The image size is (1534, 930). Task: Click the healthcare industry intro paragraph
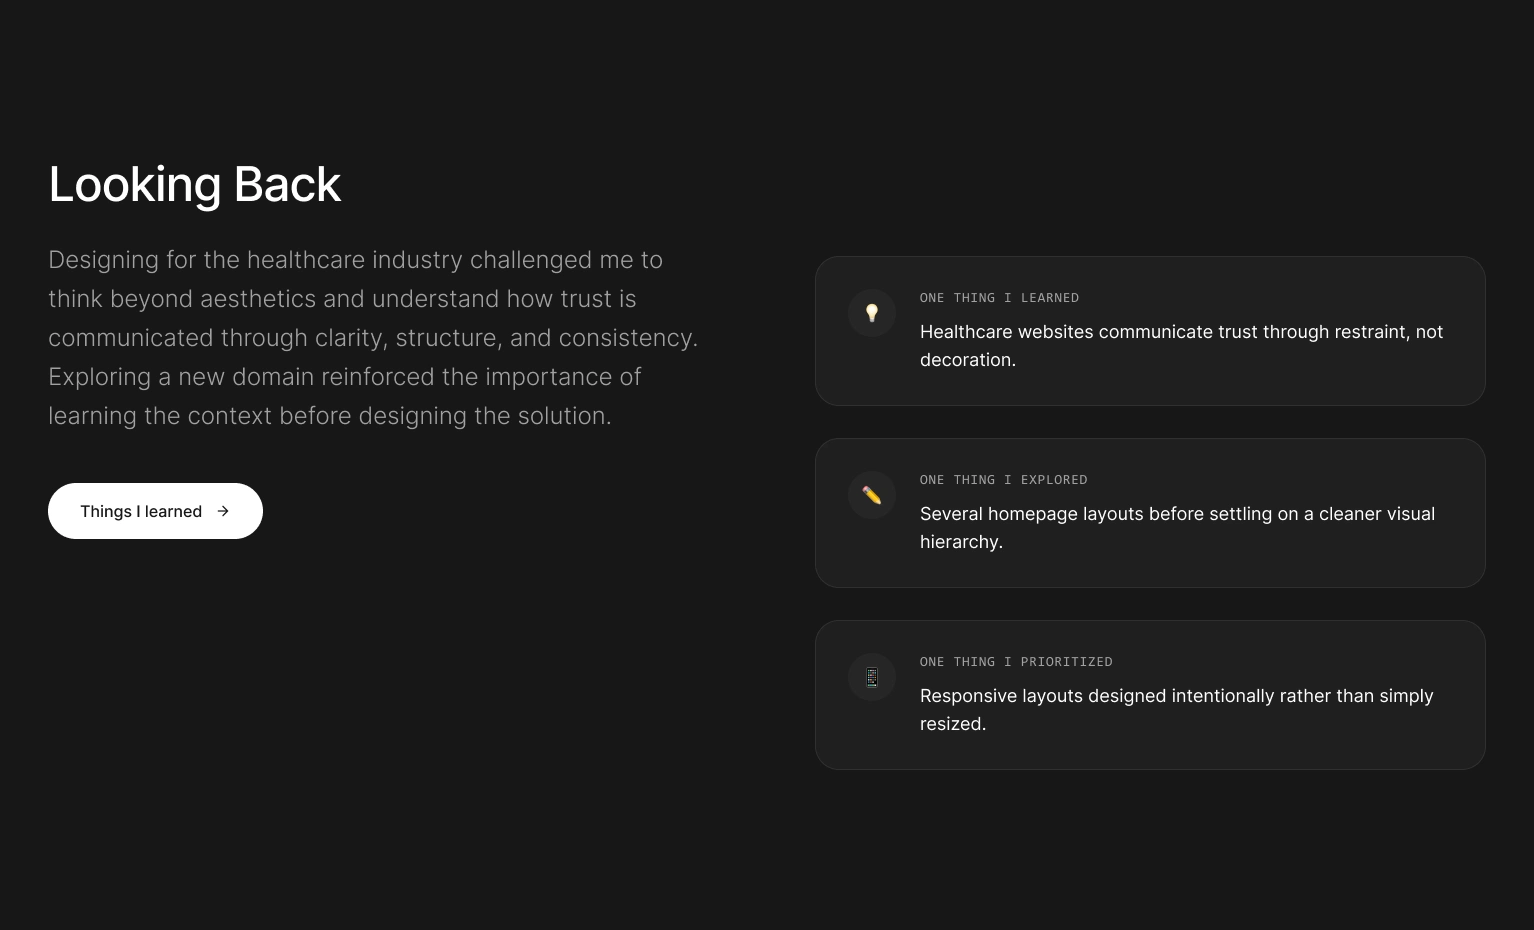point(374,337)
